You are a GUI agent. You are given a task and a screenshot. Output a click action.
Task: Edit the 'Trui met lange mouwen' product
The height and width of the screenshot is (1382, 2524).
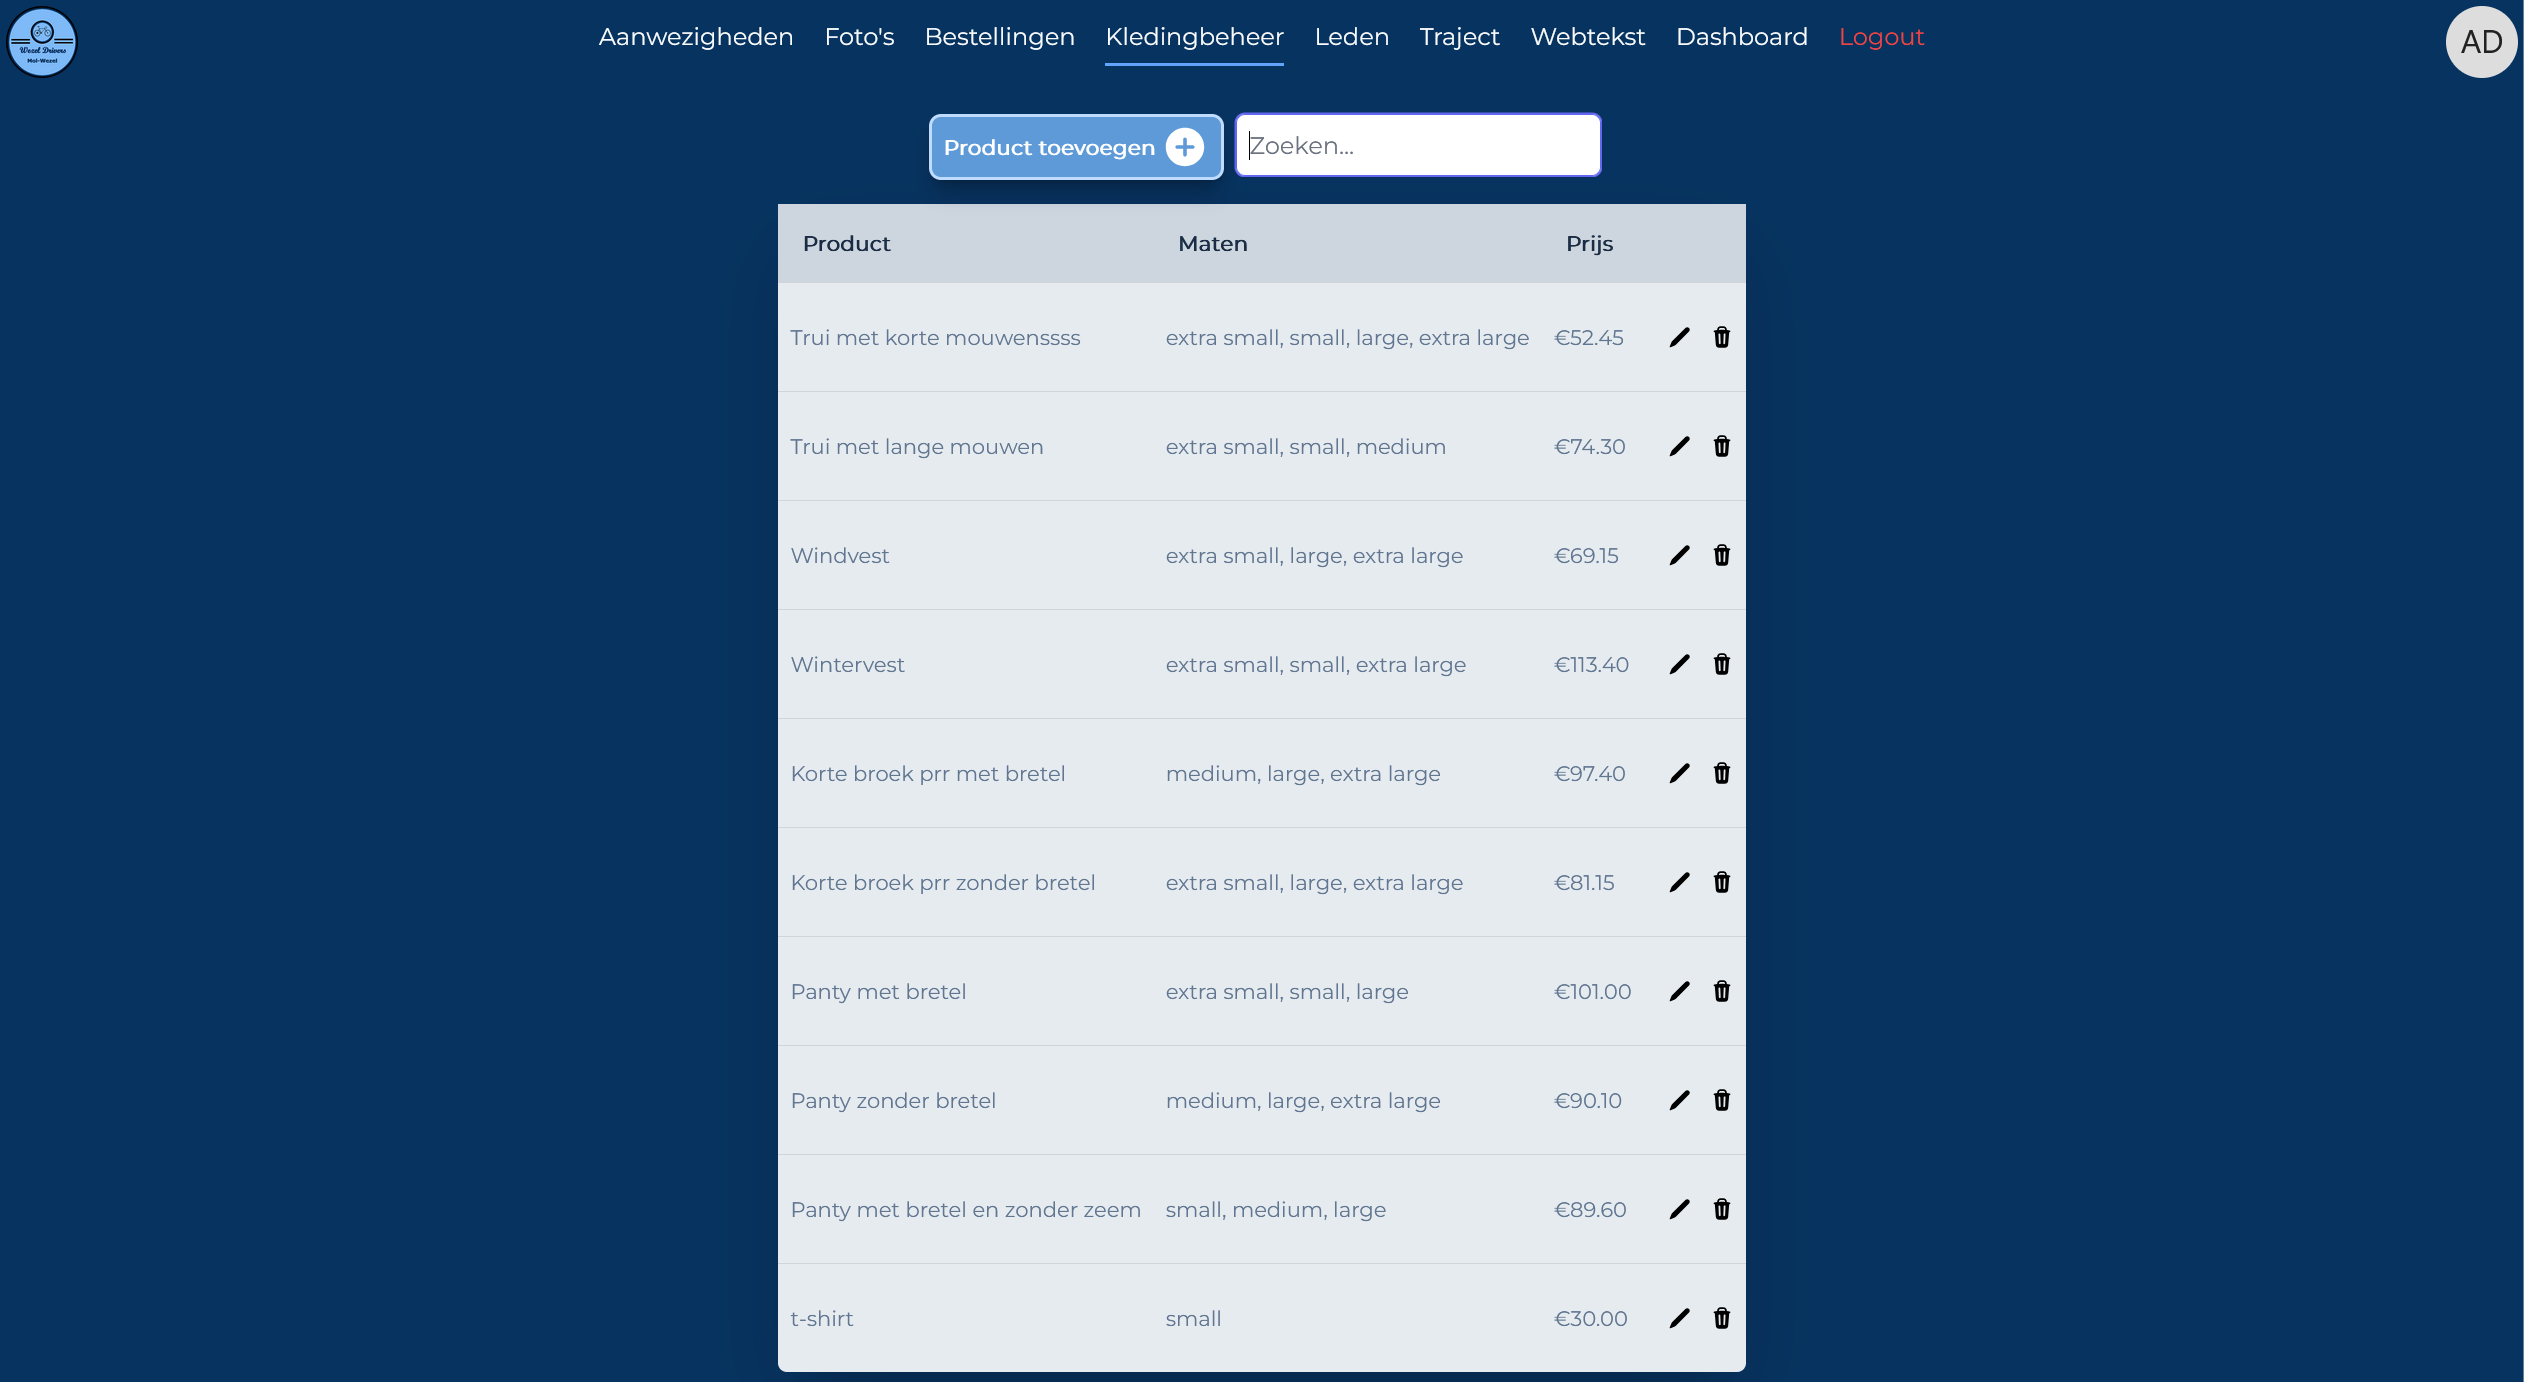(1679, 446)
